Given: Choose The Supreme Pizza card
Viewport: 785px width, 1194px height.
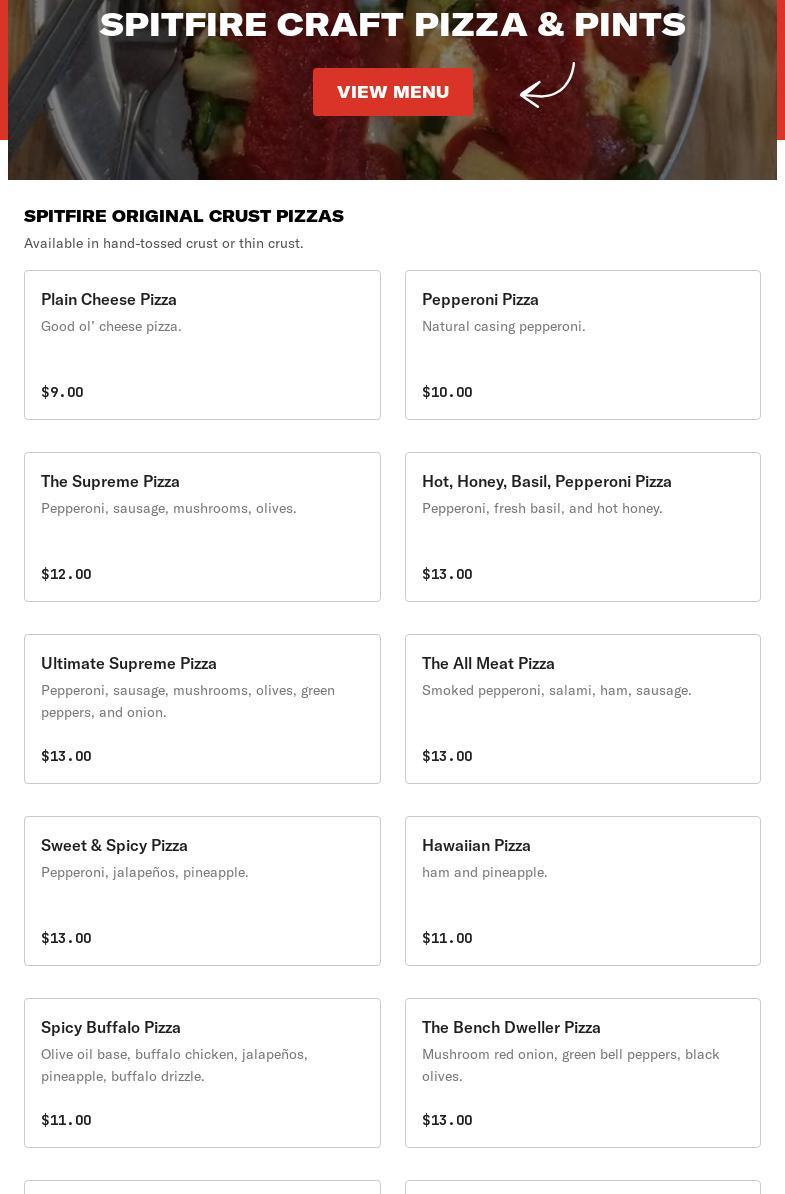Looking at the screenshot, I should (x=202, y=527).
